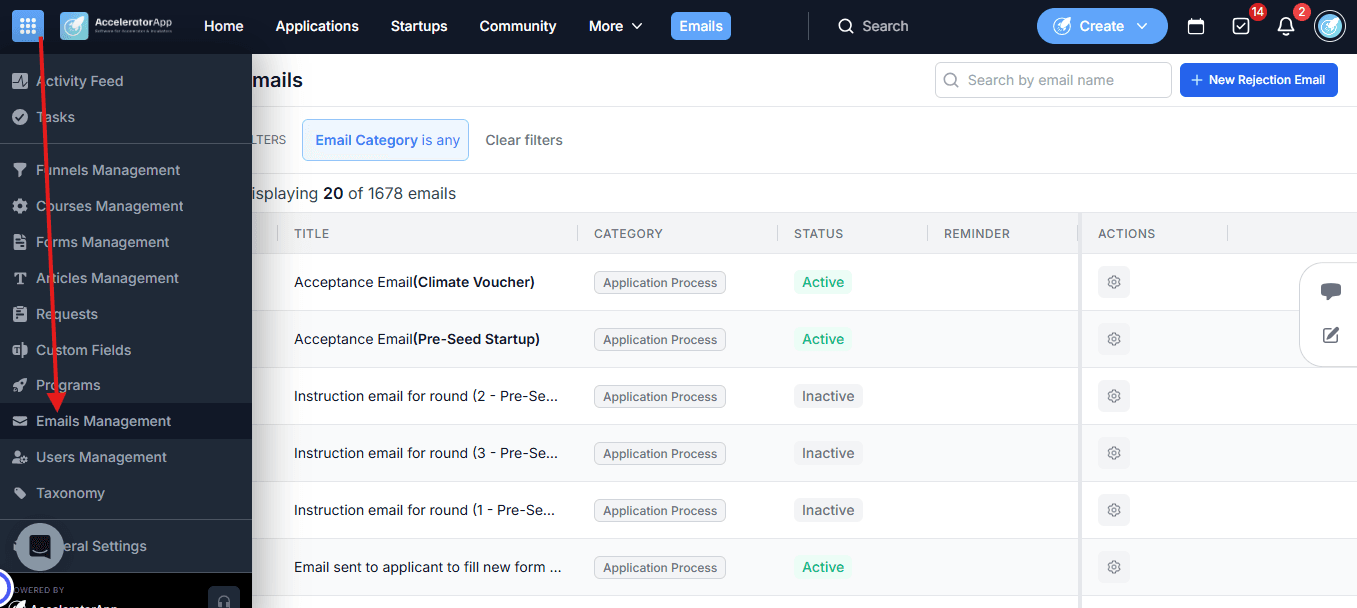This screenshot has height=608, width=1357.
Task: Open notifications bell icon
Action: pyautogui.click(x=1286, y=27)
